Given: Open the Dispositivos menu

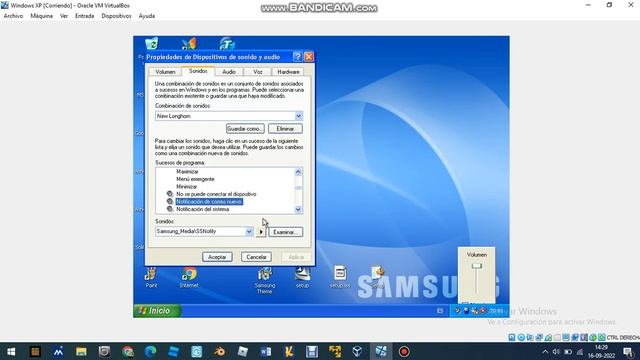Looking at the screenshot, I should [x=116, y=16].
